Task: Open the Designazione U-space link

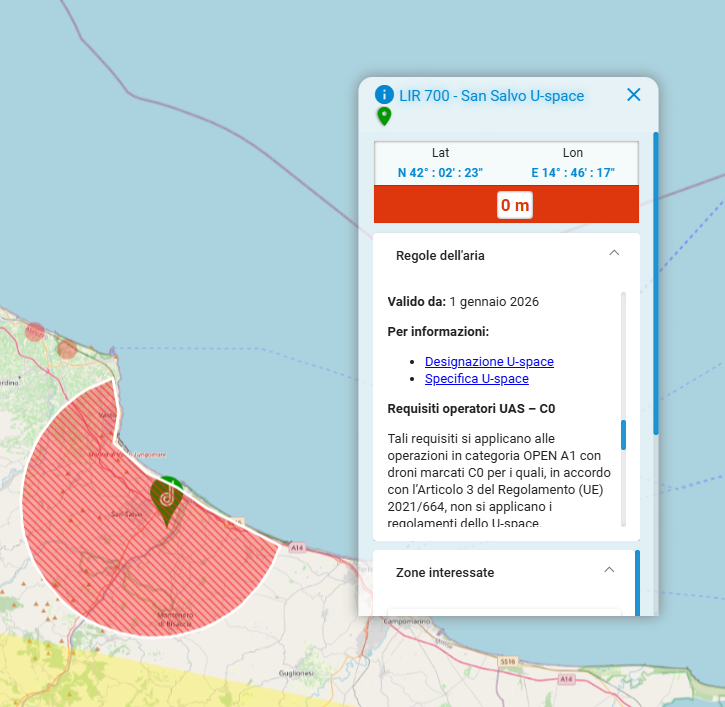Action: [x=489, y=362]
